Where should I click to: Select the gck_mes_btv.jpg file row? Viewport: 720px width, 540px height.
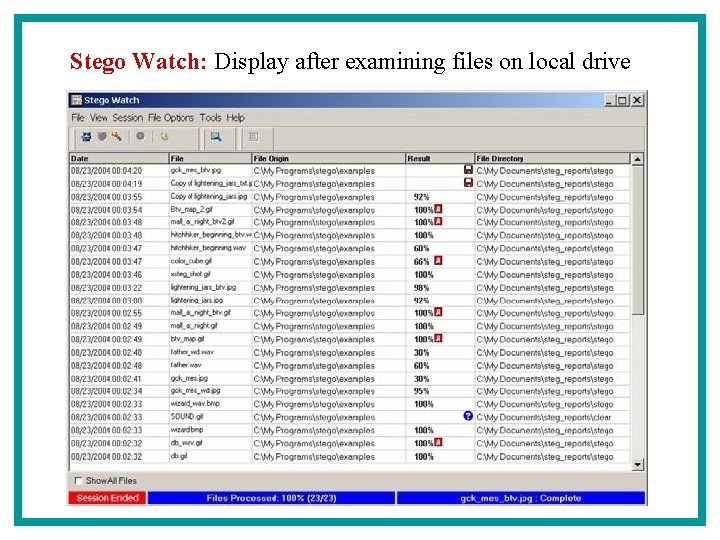(350, 170)
